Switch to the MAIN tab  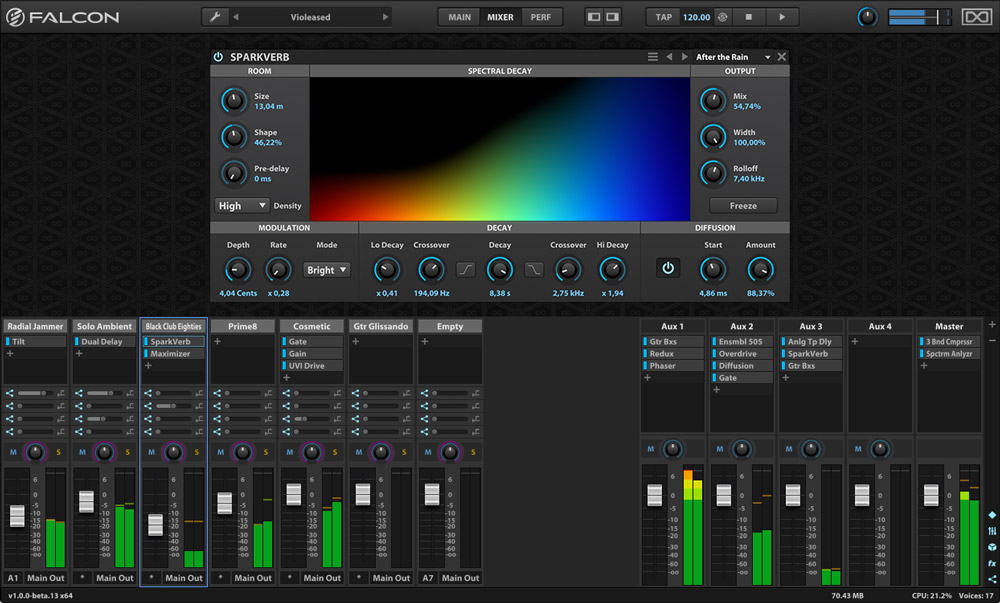pyautogui.click(x=459, y=17)
